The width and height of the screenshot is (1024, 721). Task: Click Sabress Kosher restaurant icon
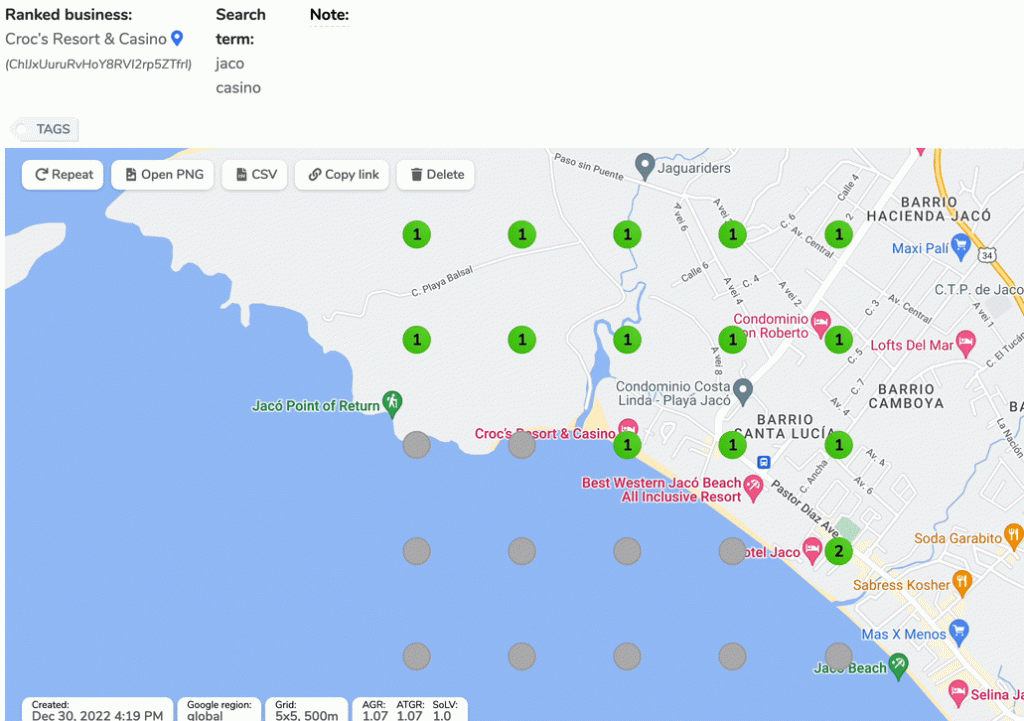coord(962,583)
